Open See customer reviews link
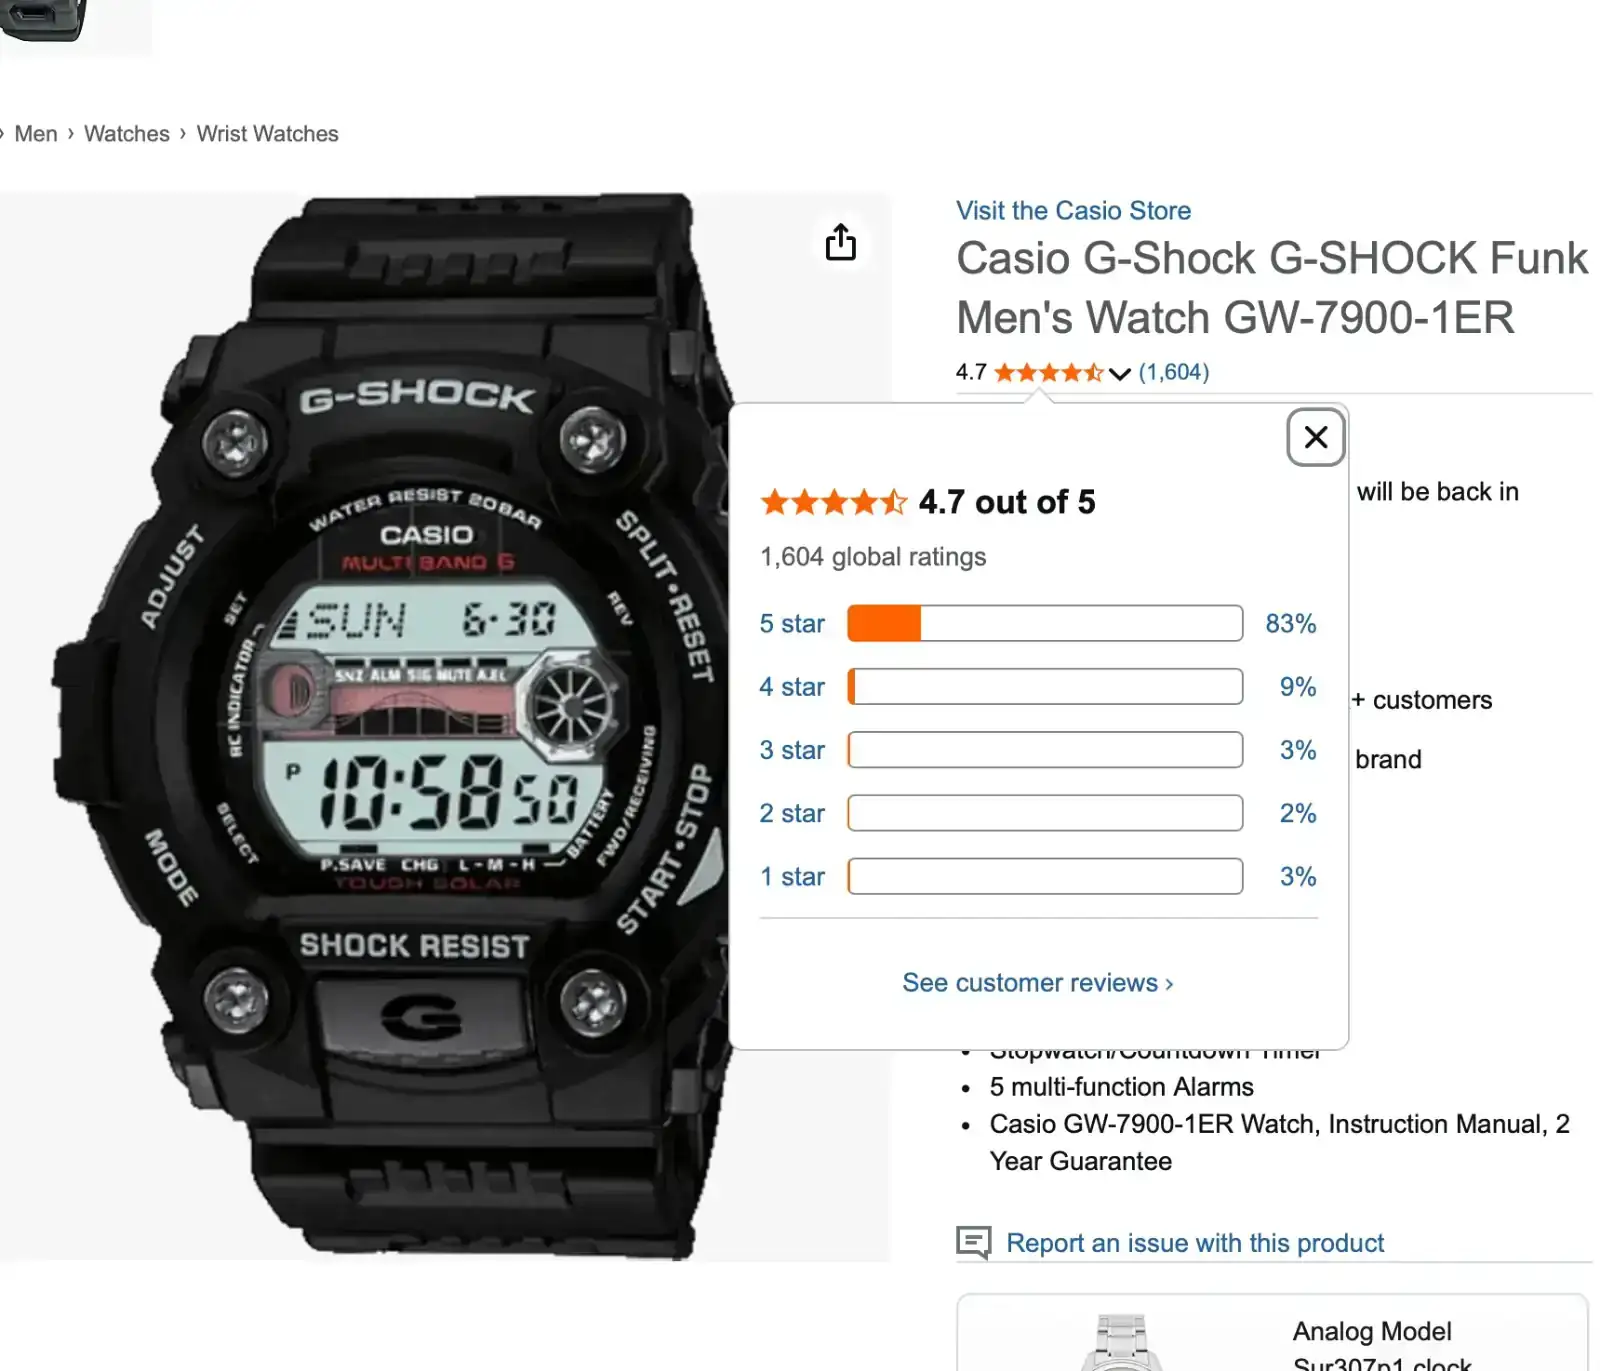The image size is (1600, 1371). (1038, 983)
